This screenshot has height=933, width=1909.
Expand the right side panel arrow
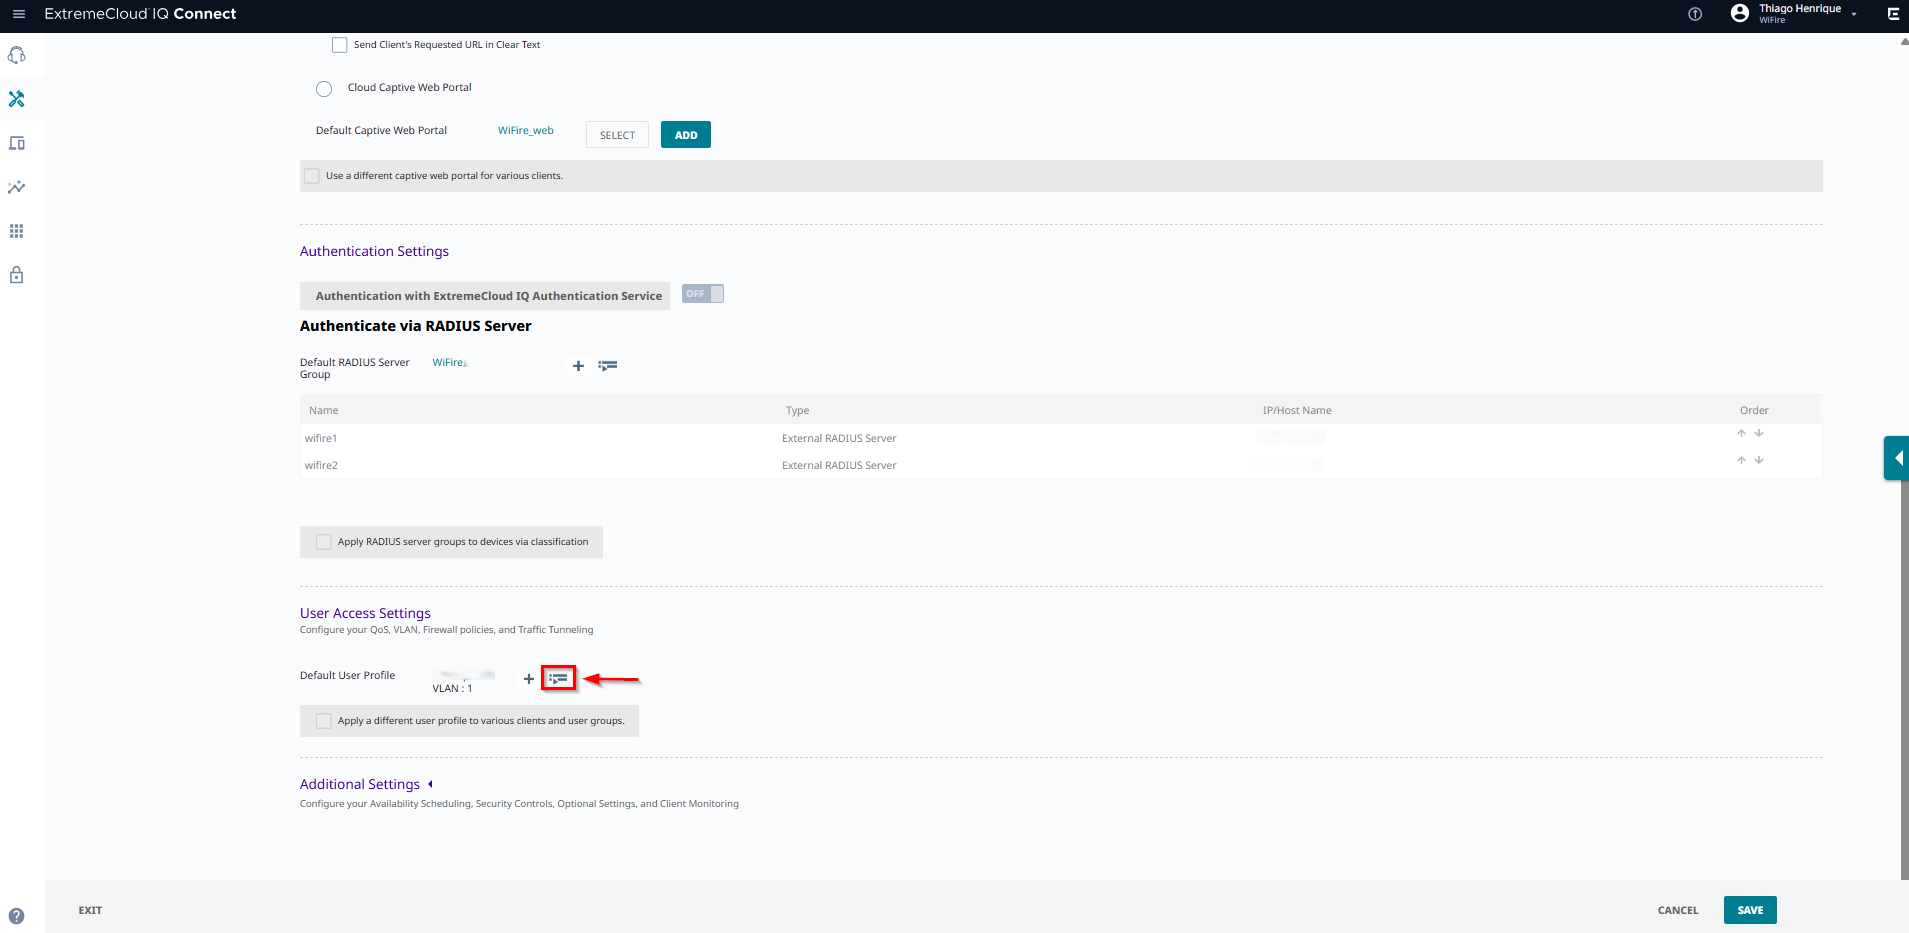click(x=1897, y=458)
